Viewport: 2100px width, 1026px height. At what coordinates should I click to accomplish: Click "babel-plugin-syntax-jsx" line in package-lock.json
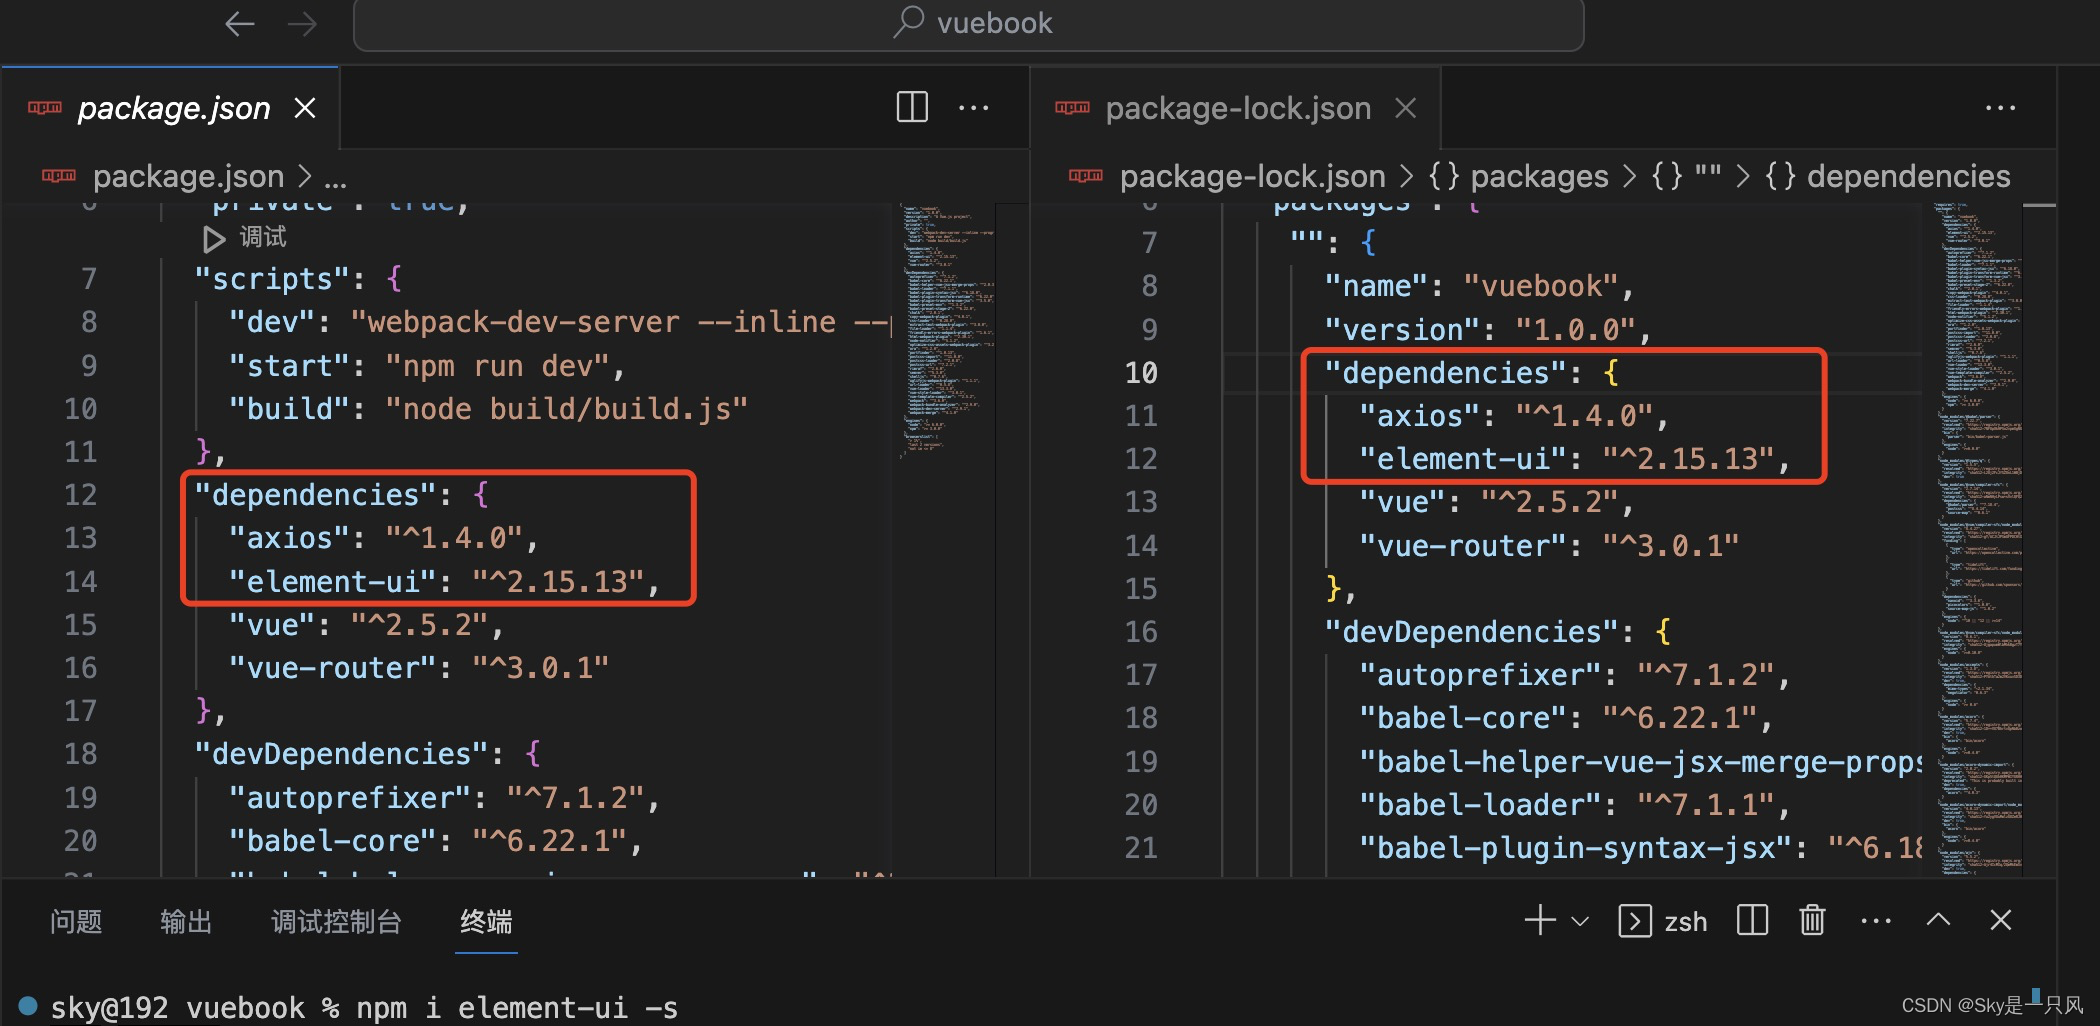tap(1640, 848)
